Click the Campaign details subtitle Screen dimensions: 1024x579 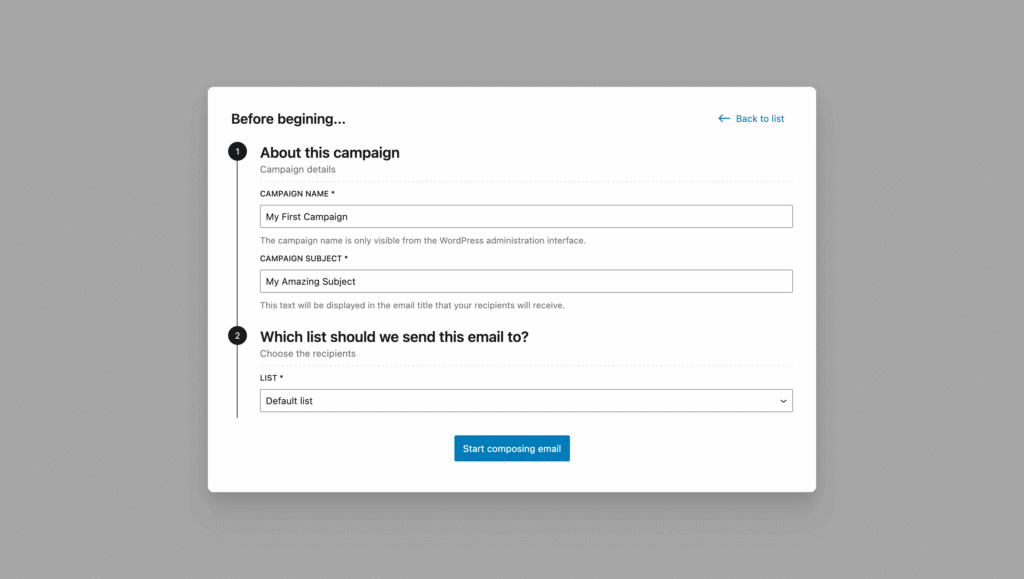pos(298,170)
